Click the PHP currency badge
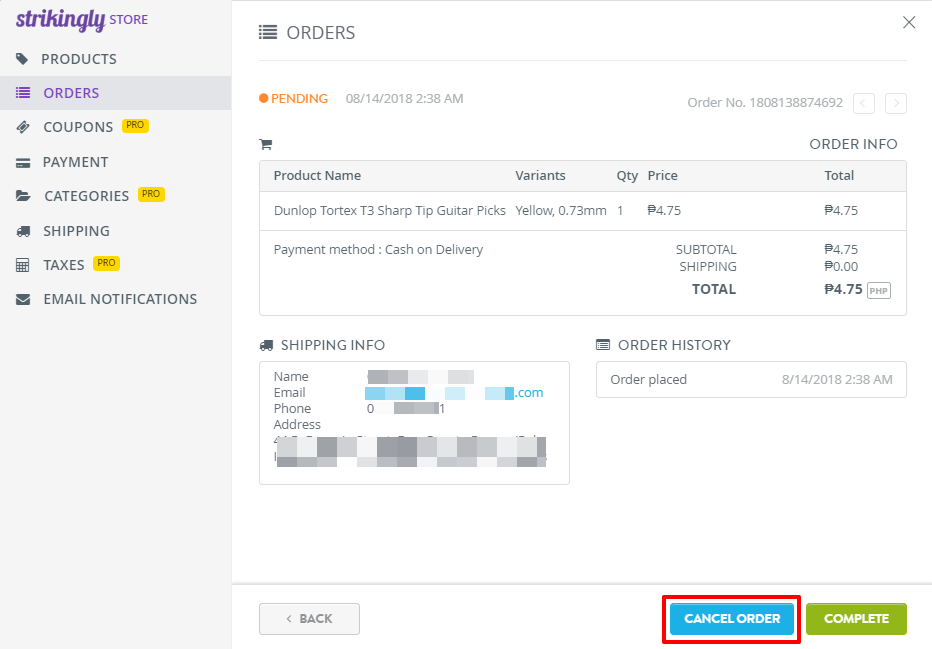Image resolution: width=932 pixels, height=649 pixels. [x=878, y=291]
